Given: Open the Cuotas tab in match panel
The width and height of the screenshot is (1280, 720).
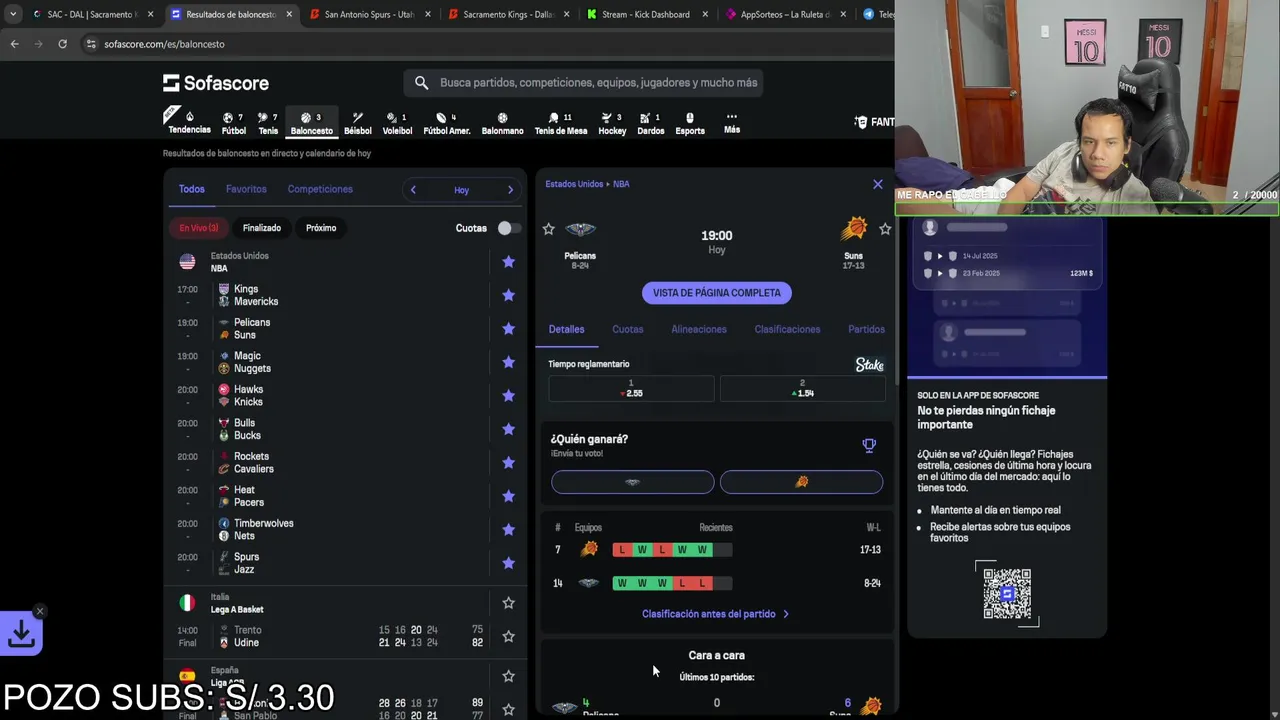Looking at the screenshot, I should coord(628,329).
